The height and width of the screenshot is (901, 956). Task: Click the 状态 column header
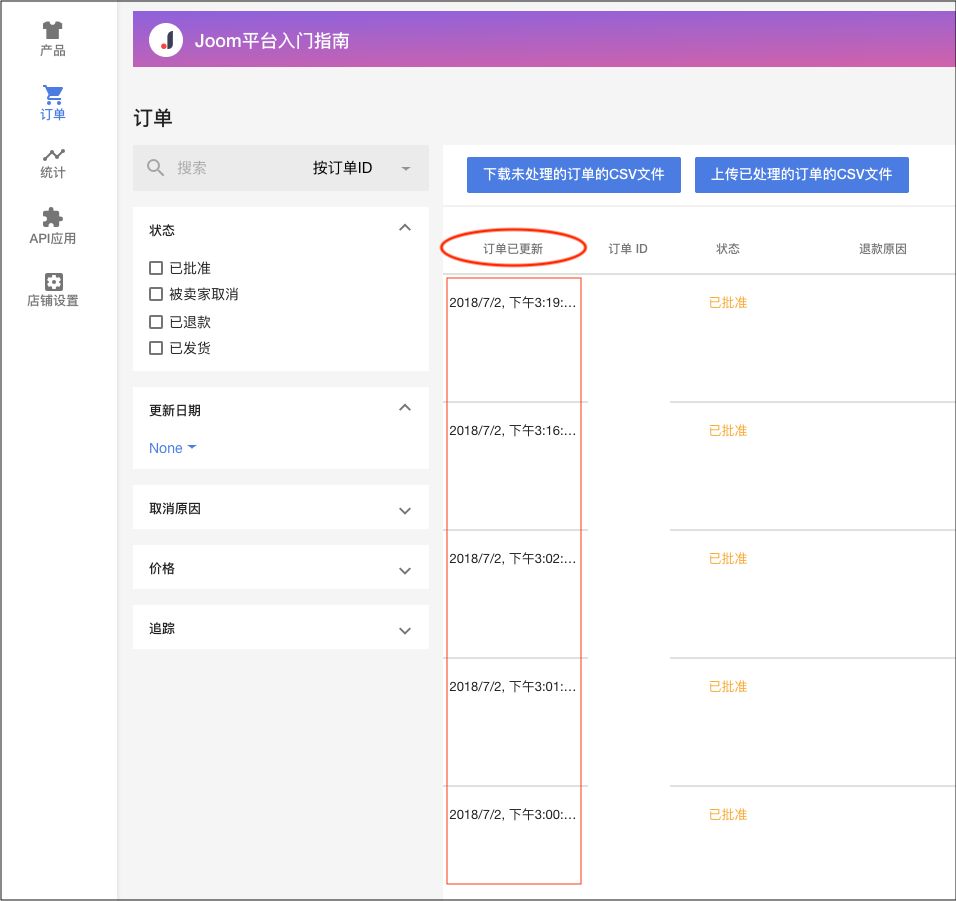(x=728, y=249)
